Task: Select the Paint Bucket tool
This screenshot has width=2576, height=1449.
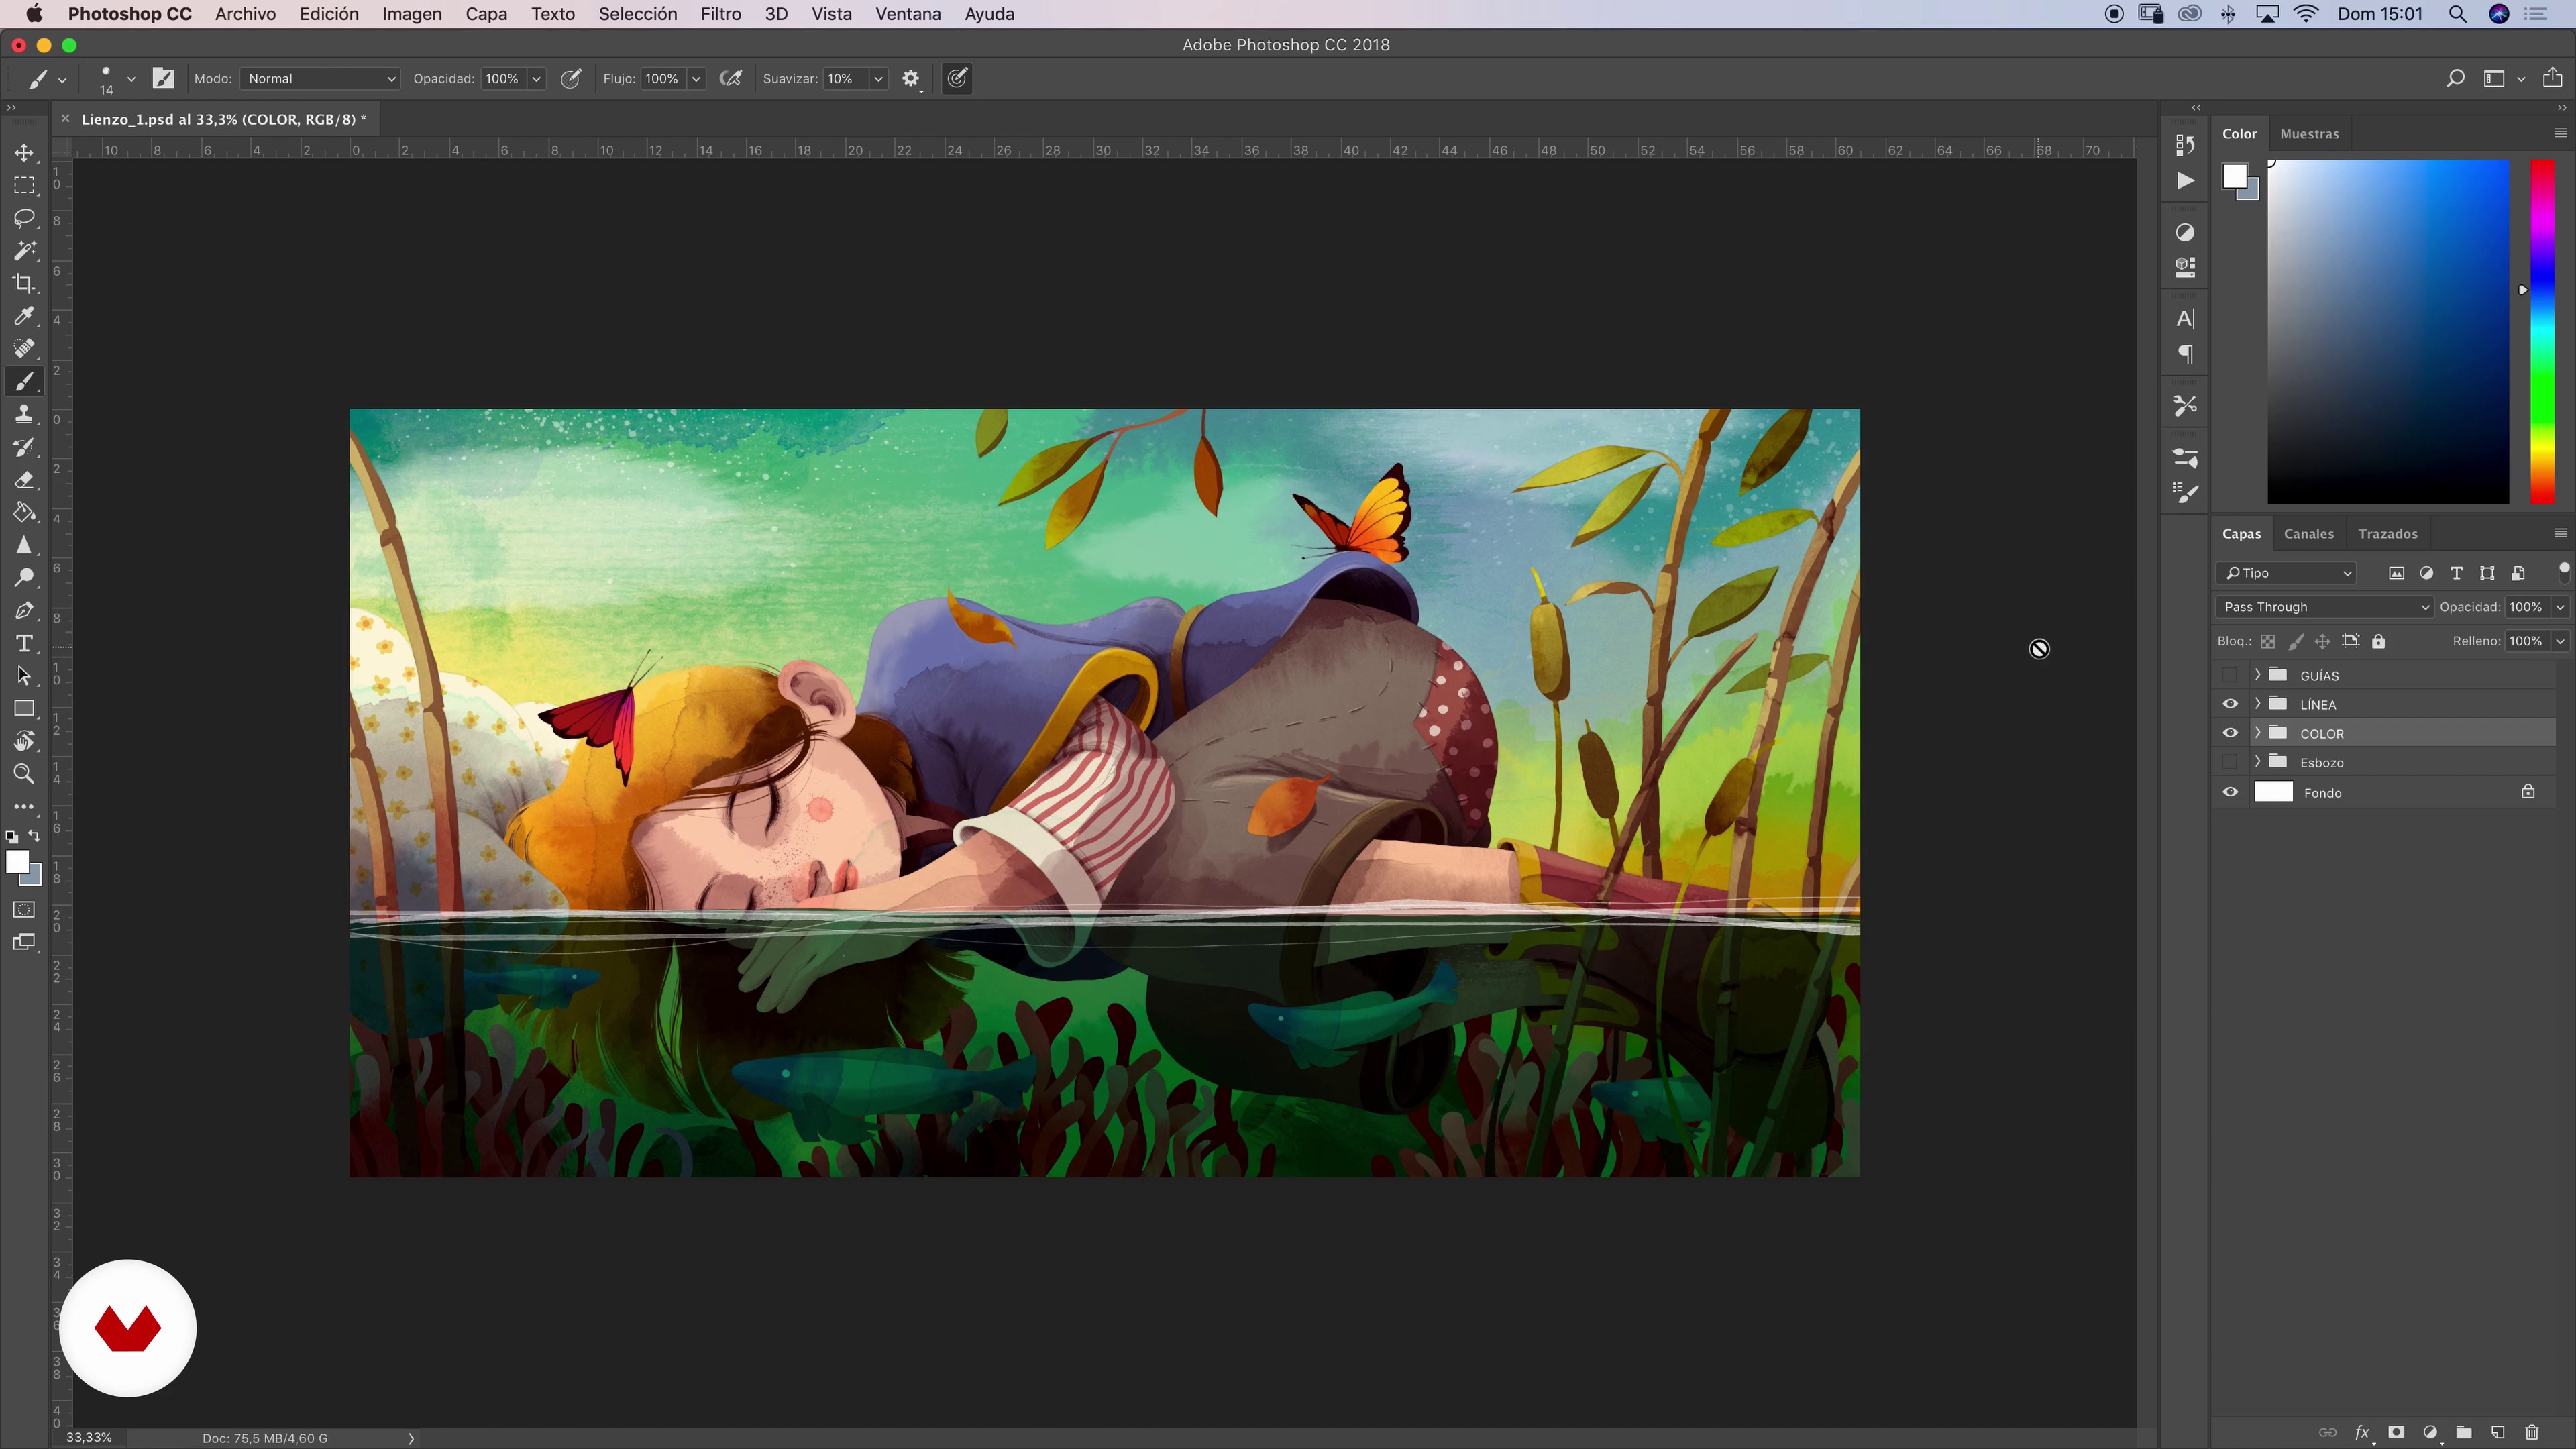Action: point(24,512)
